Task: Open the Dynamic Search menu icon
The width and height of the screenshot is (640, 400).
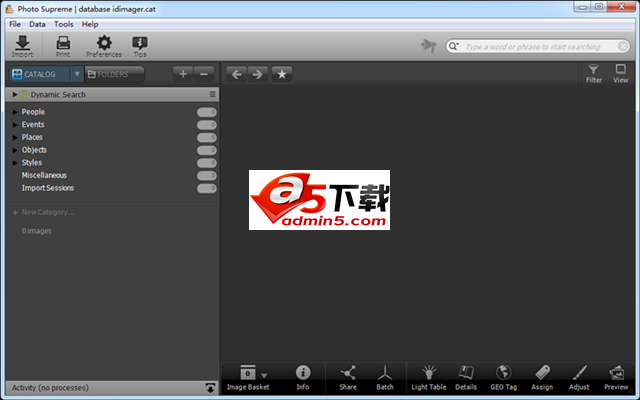Action: 212,94
